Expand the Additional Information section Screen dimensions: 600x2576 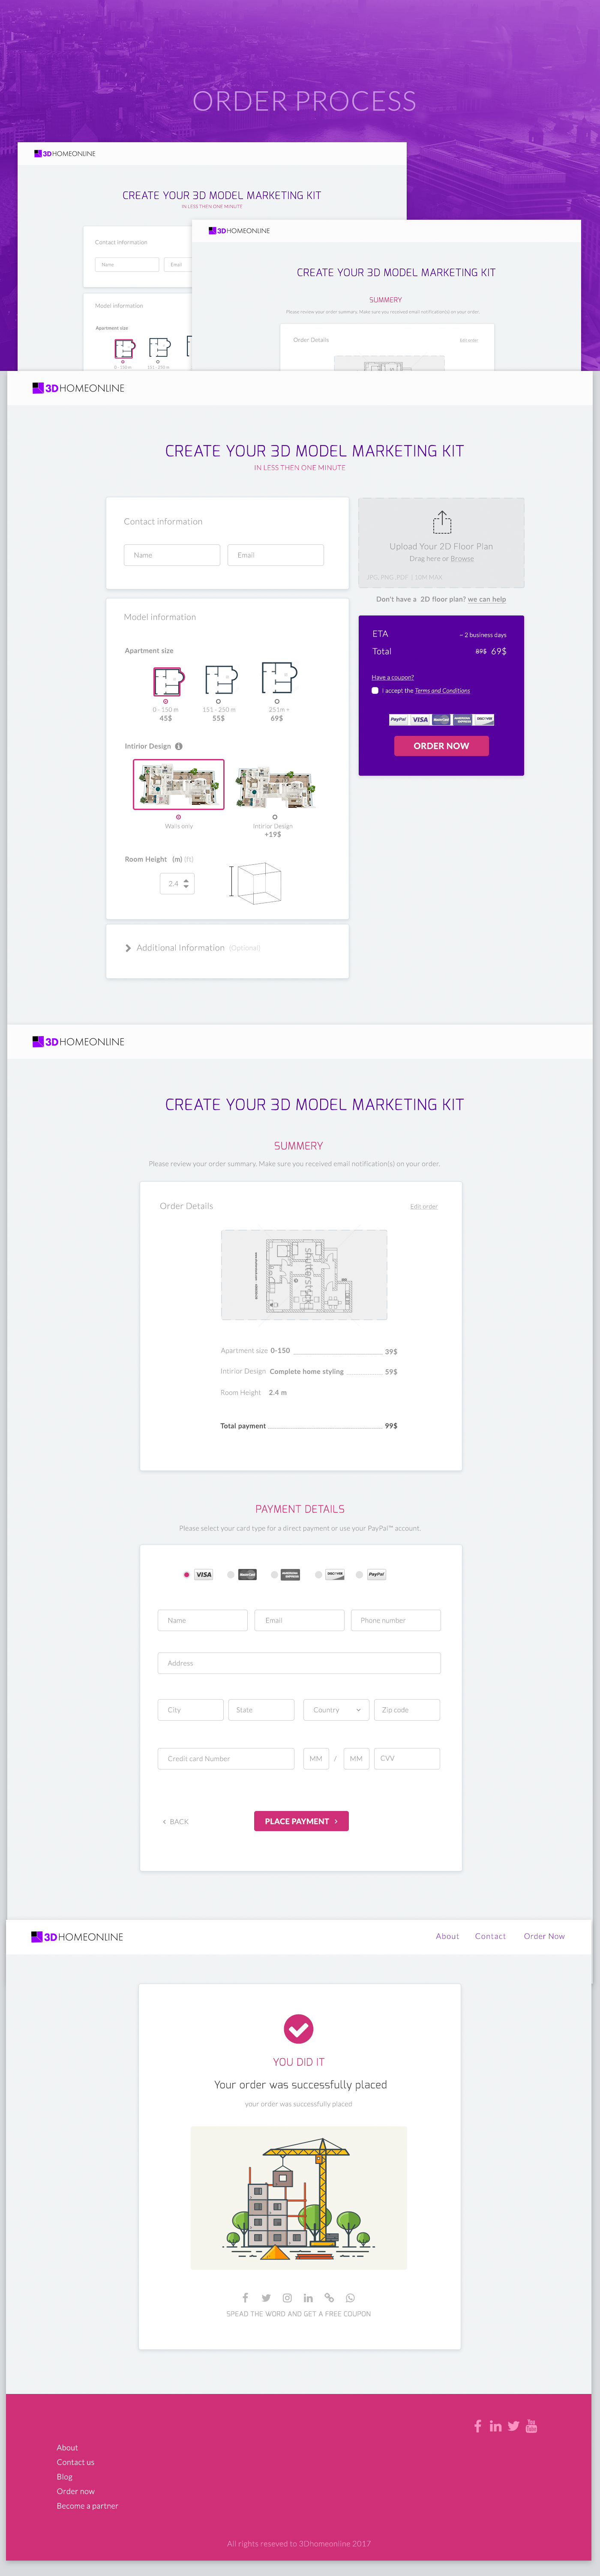(192, 947)
